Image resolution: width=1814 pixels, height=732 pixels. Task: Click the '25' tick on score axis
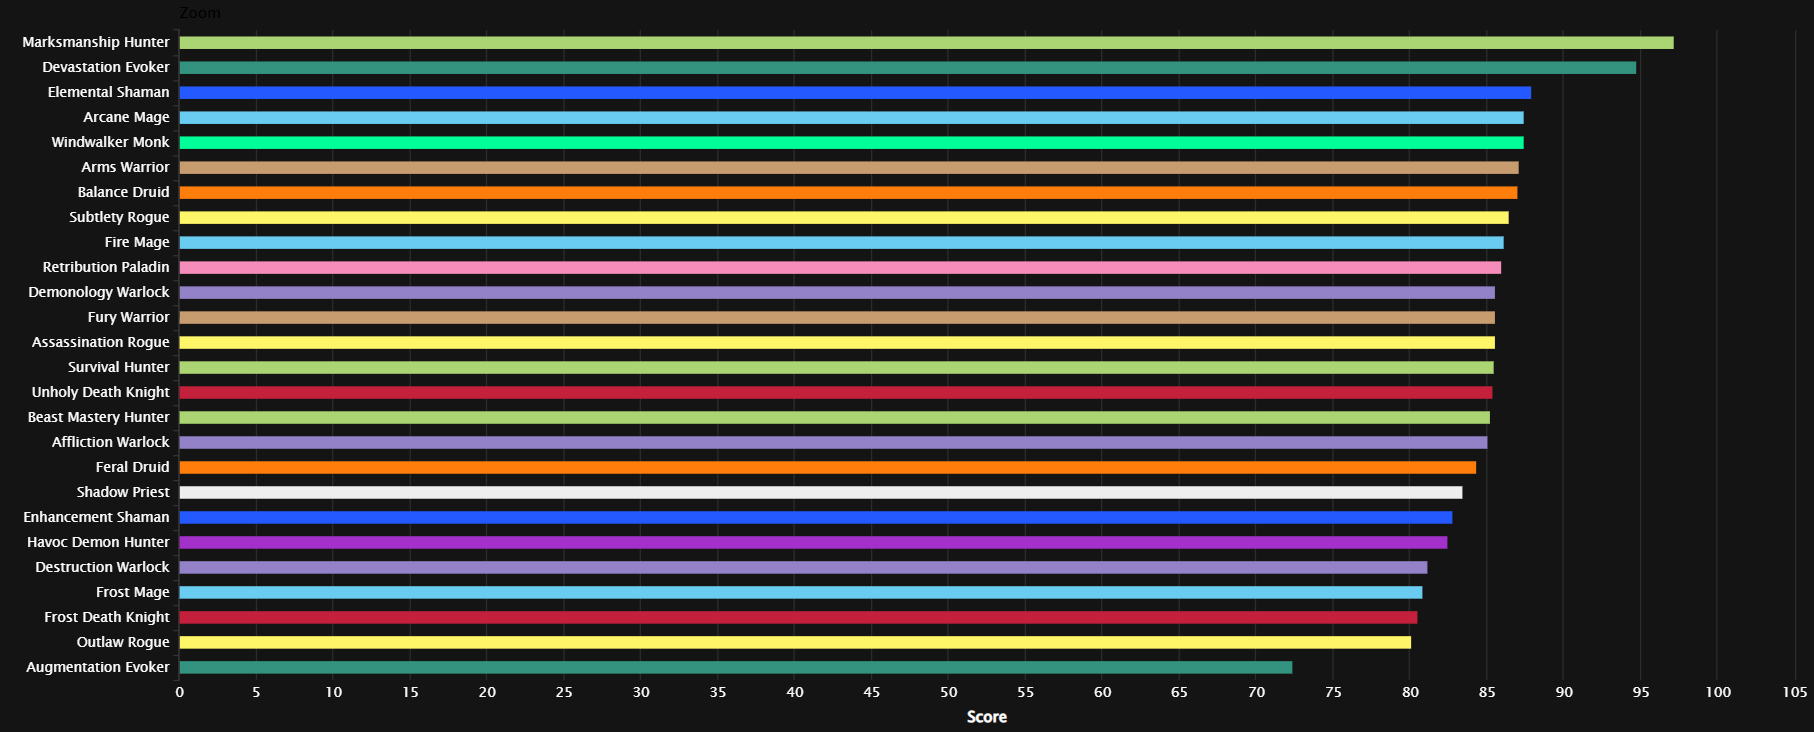564,692
